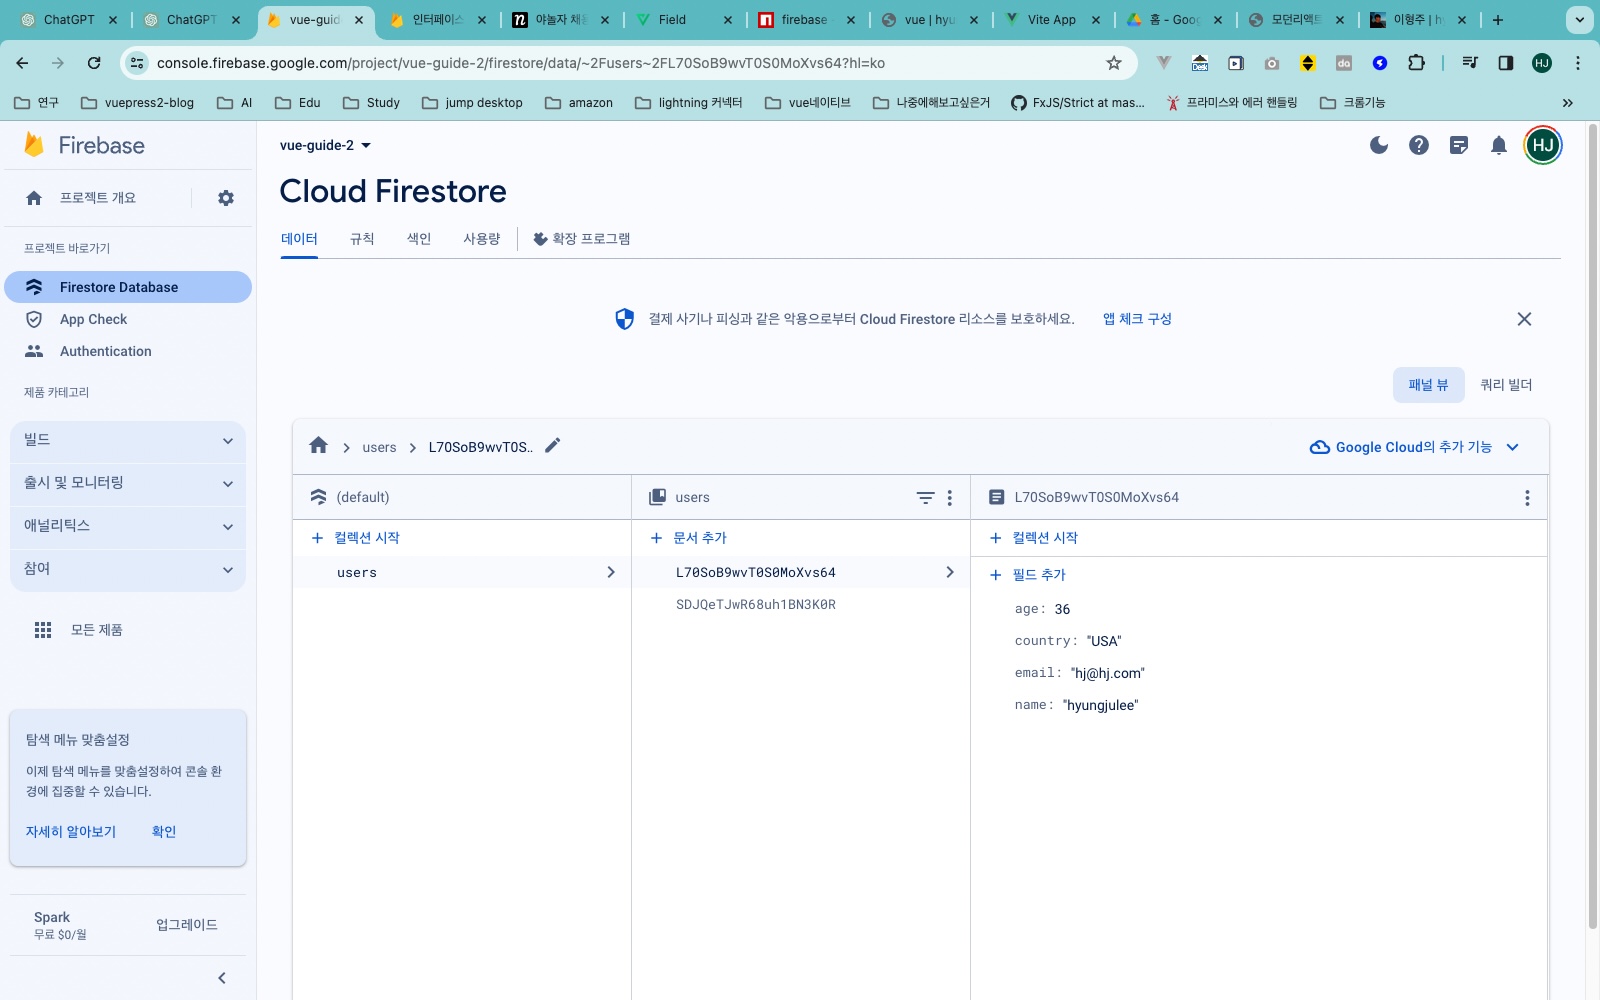
Task: Open project settings gear icon
Action: pos(226,198)
